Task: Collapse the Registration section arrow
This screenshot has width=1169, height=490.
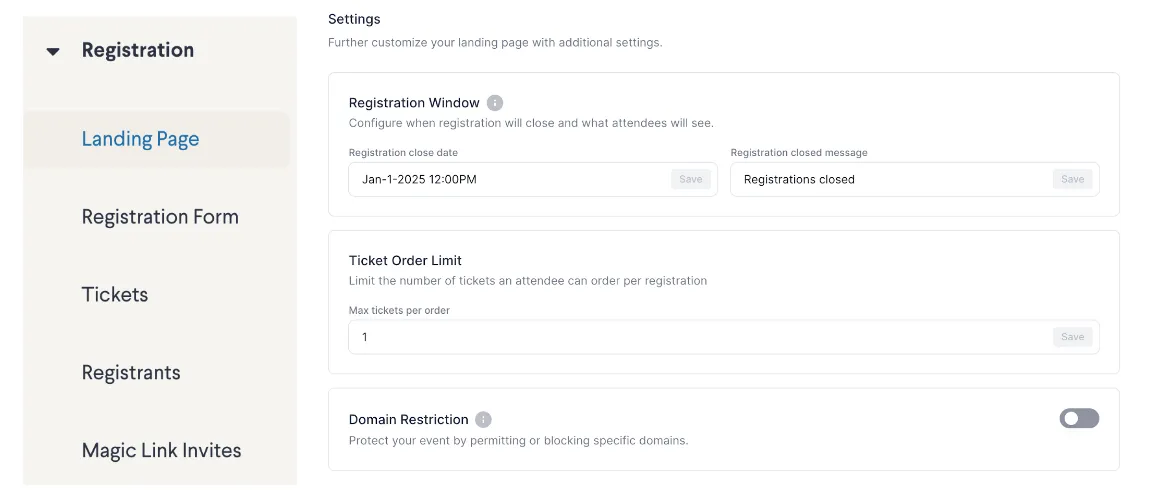Action: [x=53, y=51]
